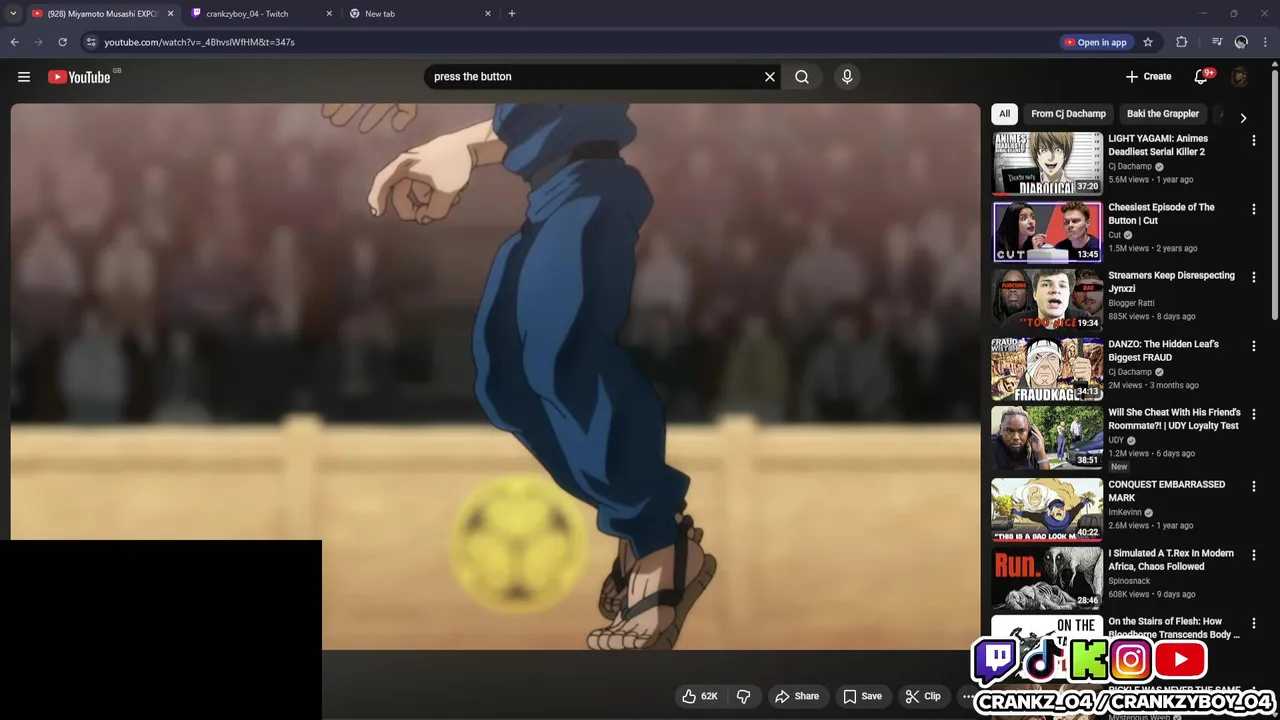Open LIGHT YAGAMI video thumbnail

(1047, 163)
